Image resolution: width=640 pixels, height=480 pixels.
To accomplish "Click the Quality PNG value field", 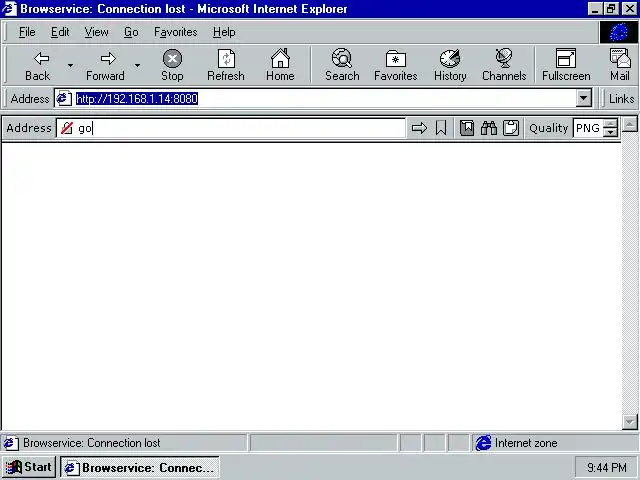I will tap(588, 128).
